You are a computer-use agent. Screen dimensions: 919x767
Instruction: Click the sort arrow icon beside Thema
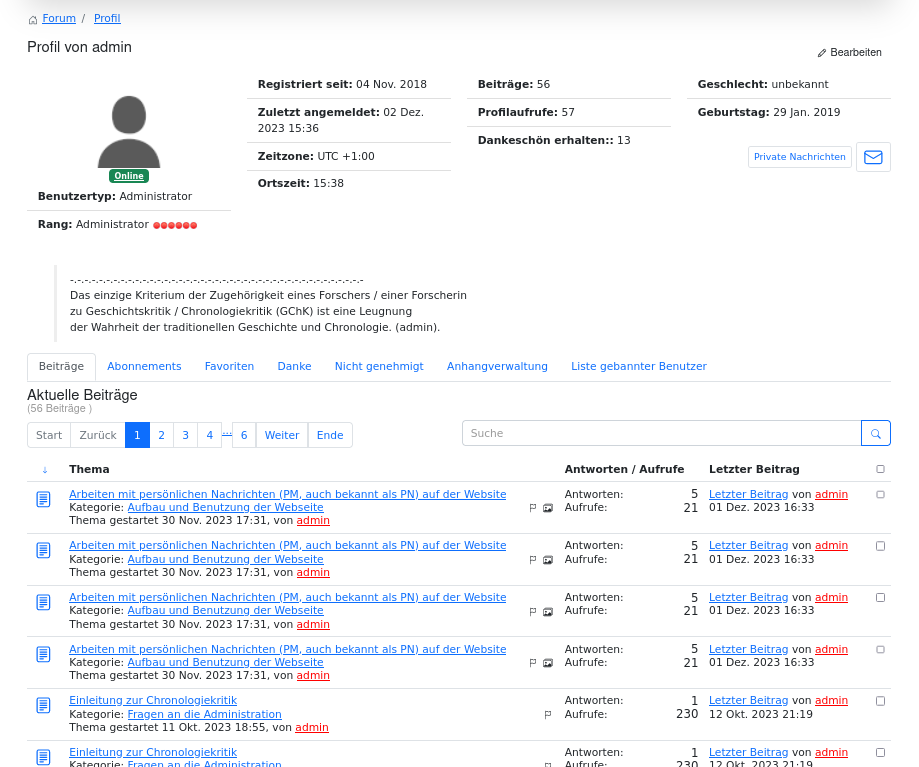pyautogui.click(x=45, y=470)
